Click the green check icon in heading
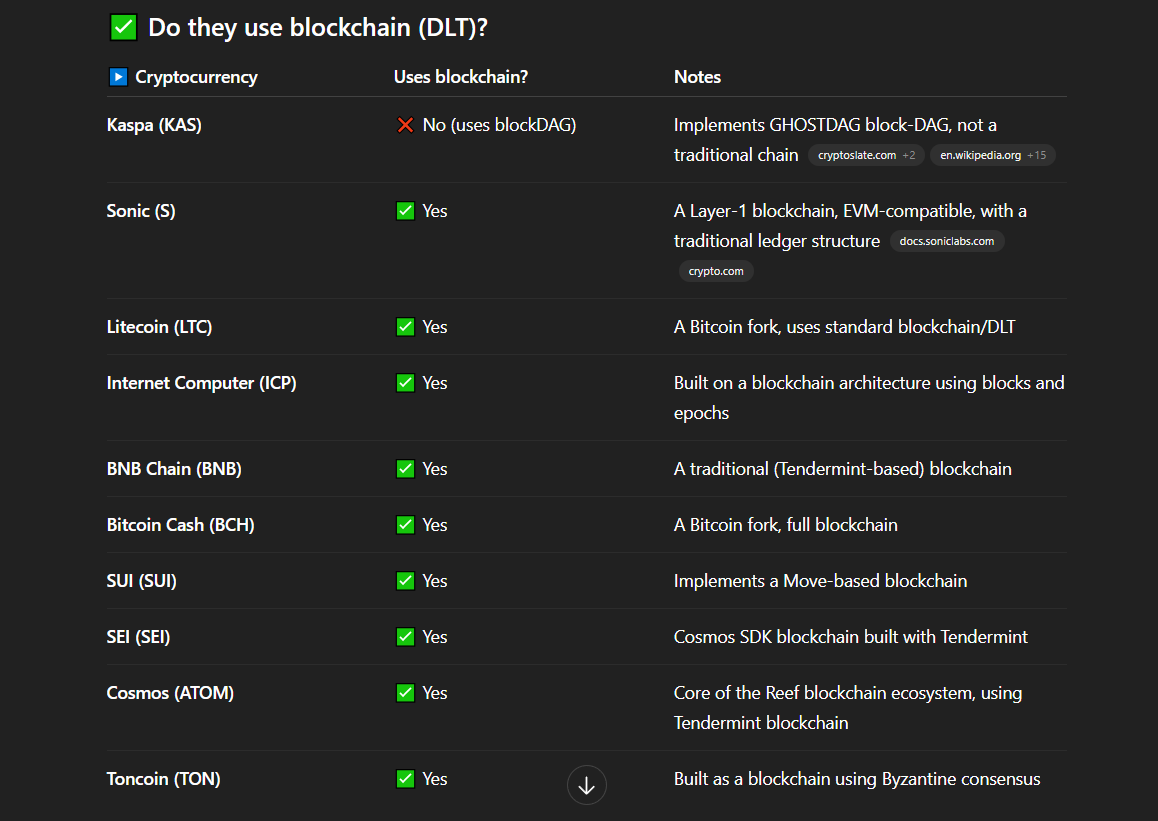Image resolution: width=1158 pixels, height=821 pixels. pyautogui.click(x=123, y=28)
